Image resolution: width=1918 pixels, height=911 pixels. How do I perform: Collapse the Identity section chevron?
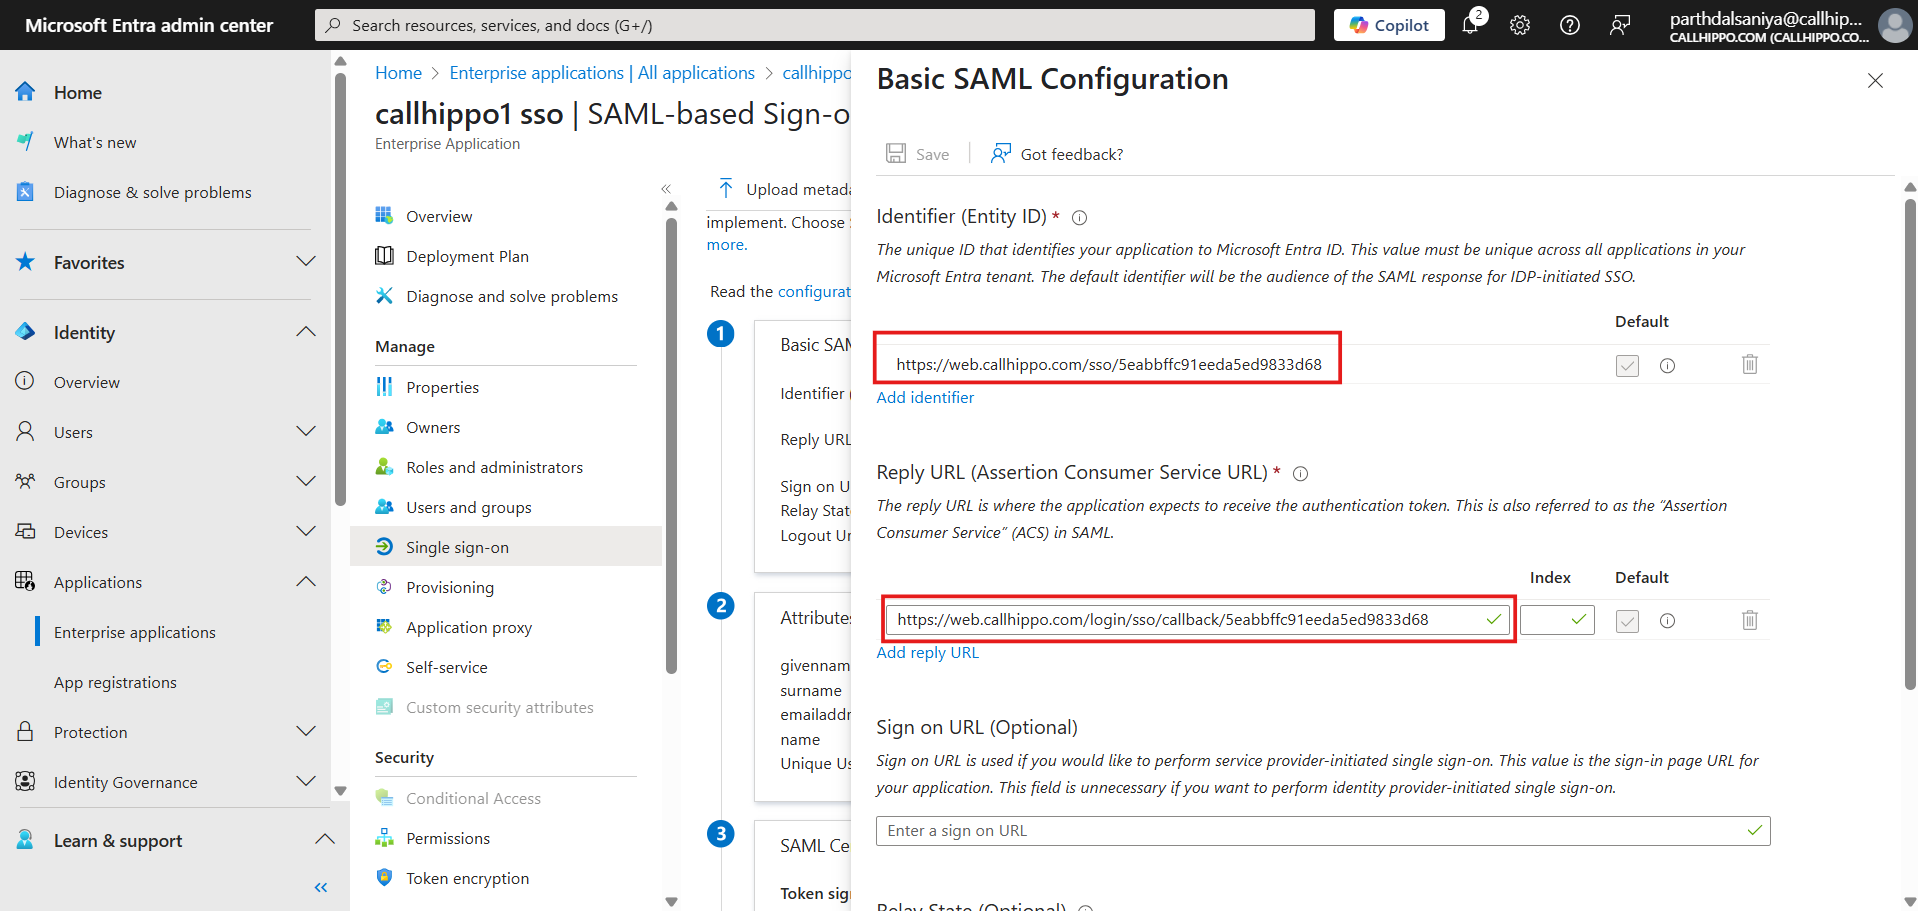pos(306,332)
